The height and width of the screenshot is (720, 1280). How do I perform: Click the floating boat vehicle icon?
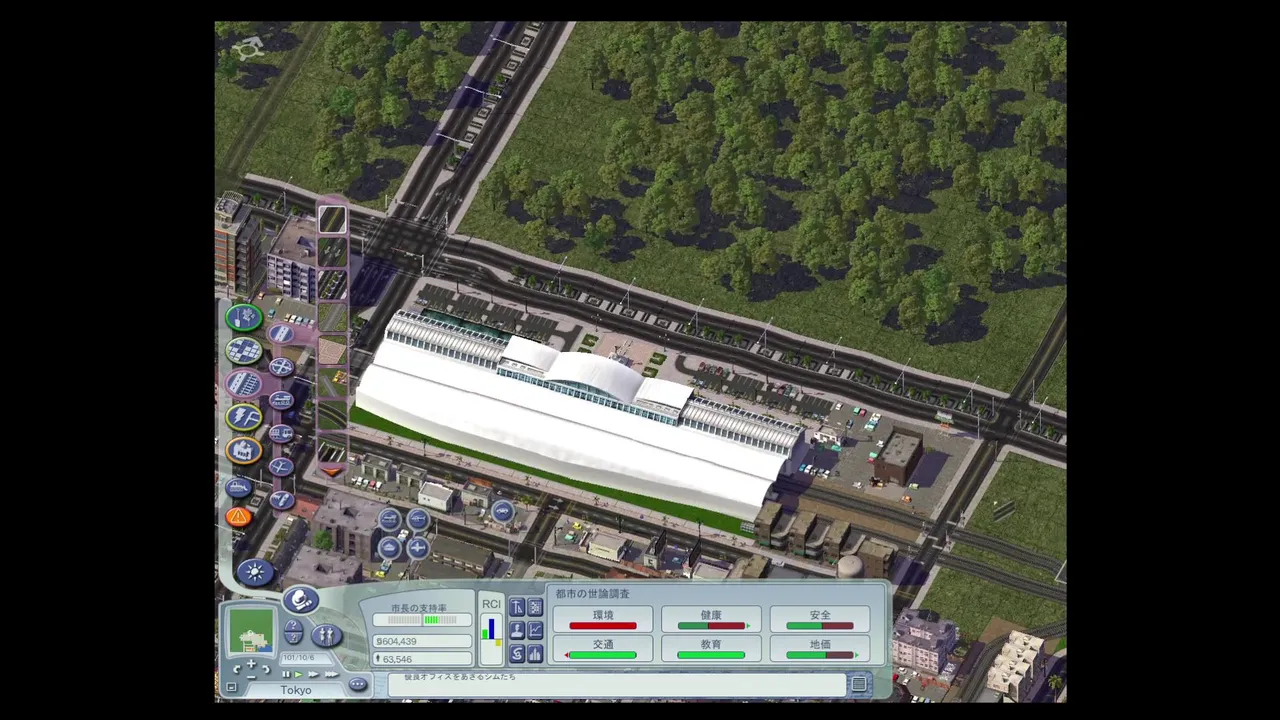389,548
